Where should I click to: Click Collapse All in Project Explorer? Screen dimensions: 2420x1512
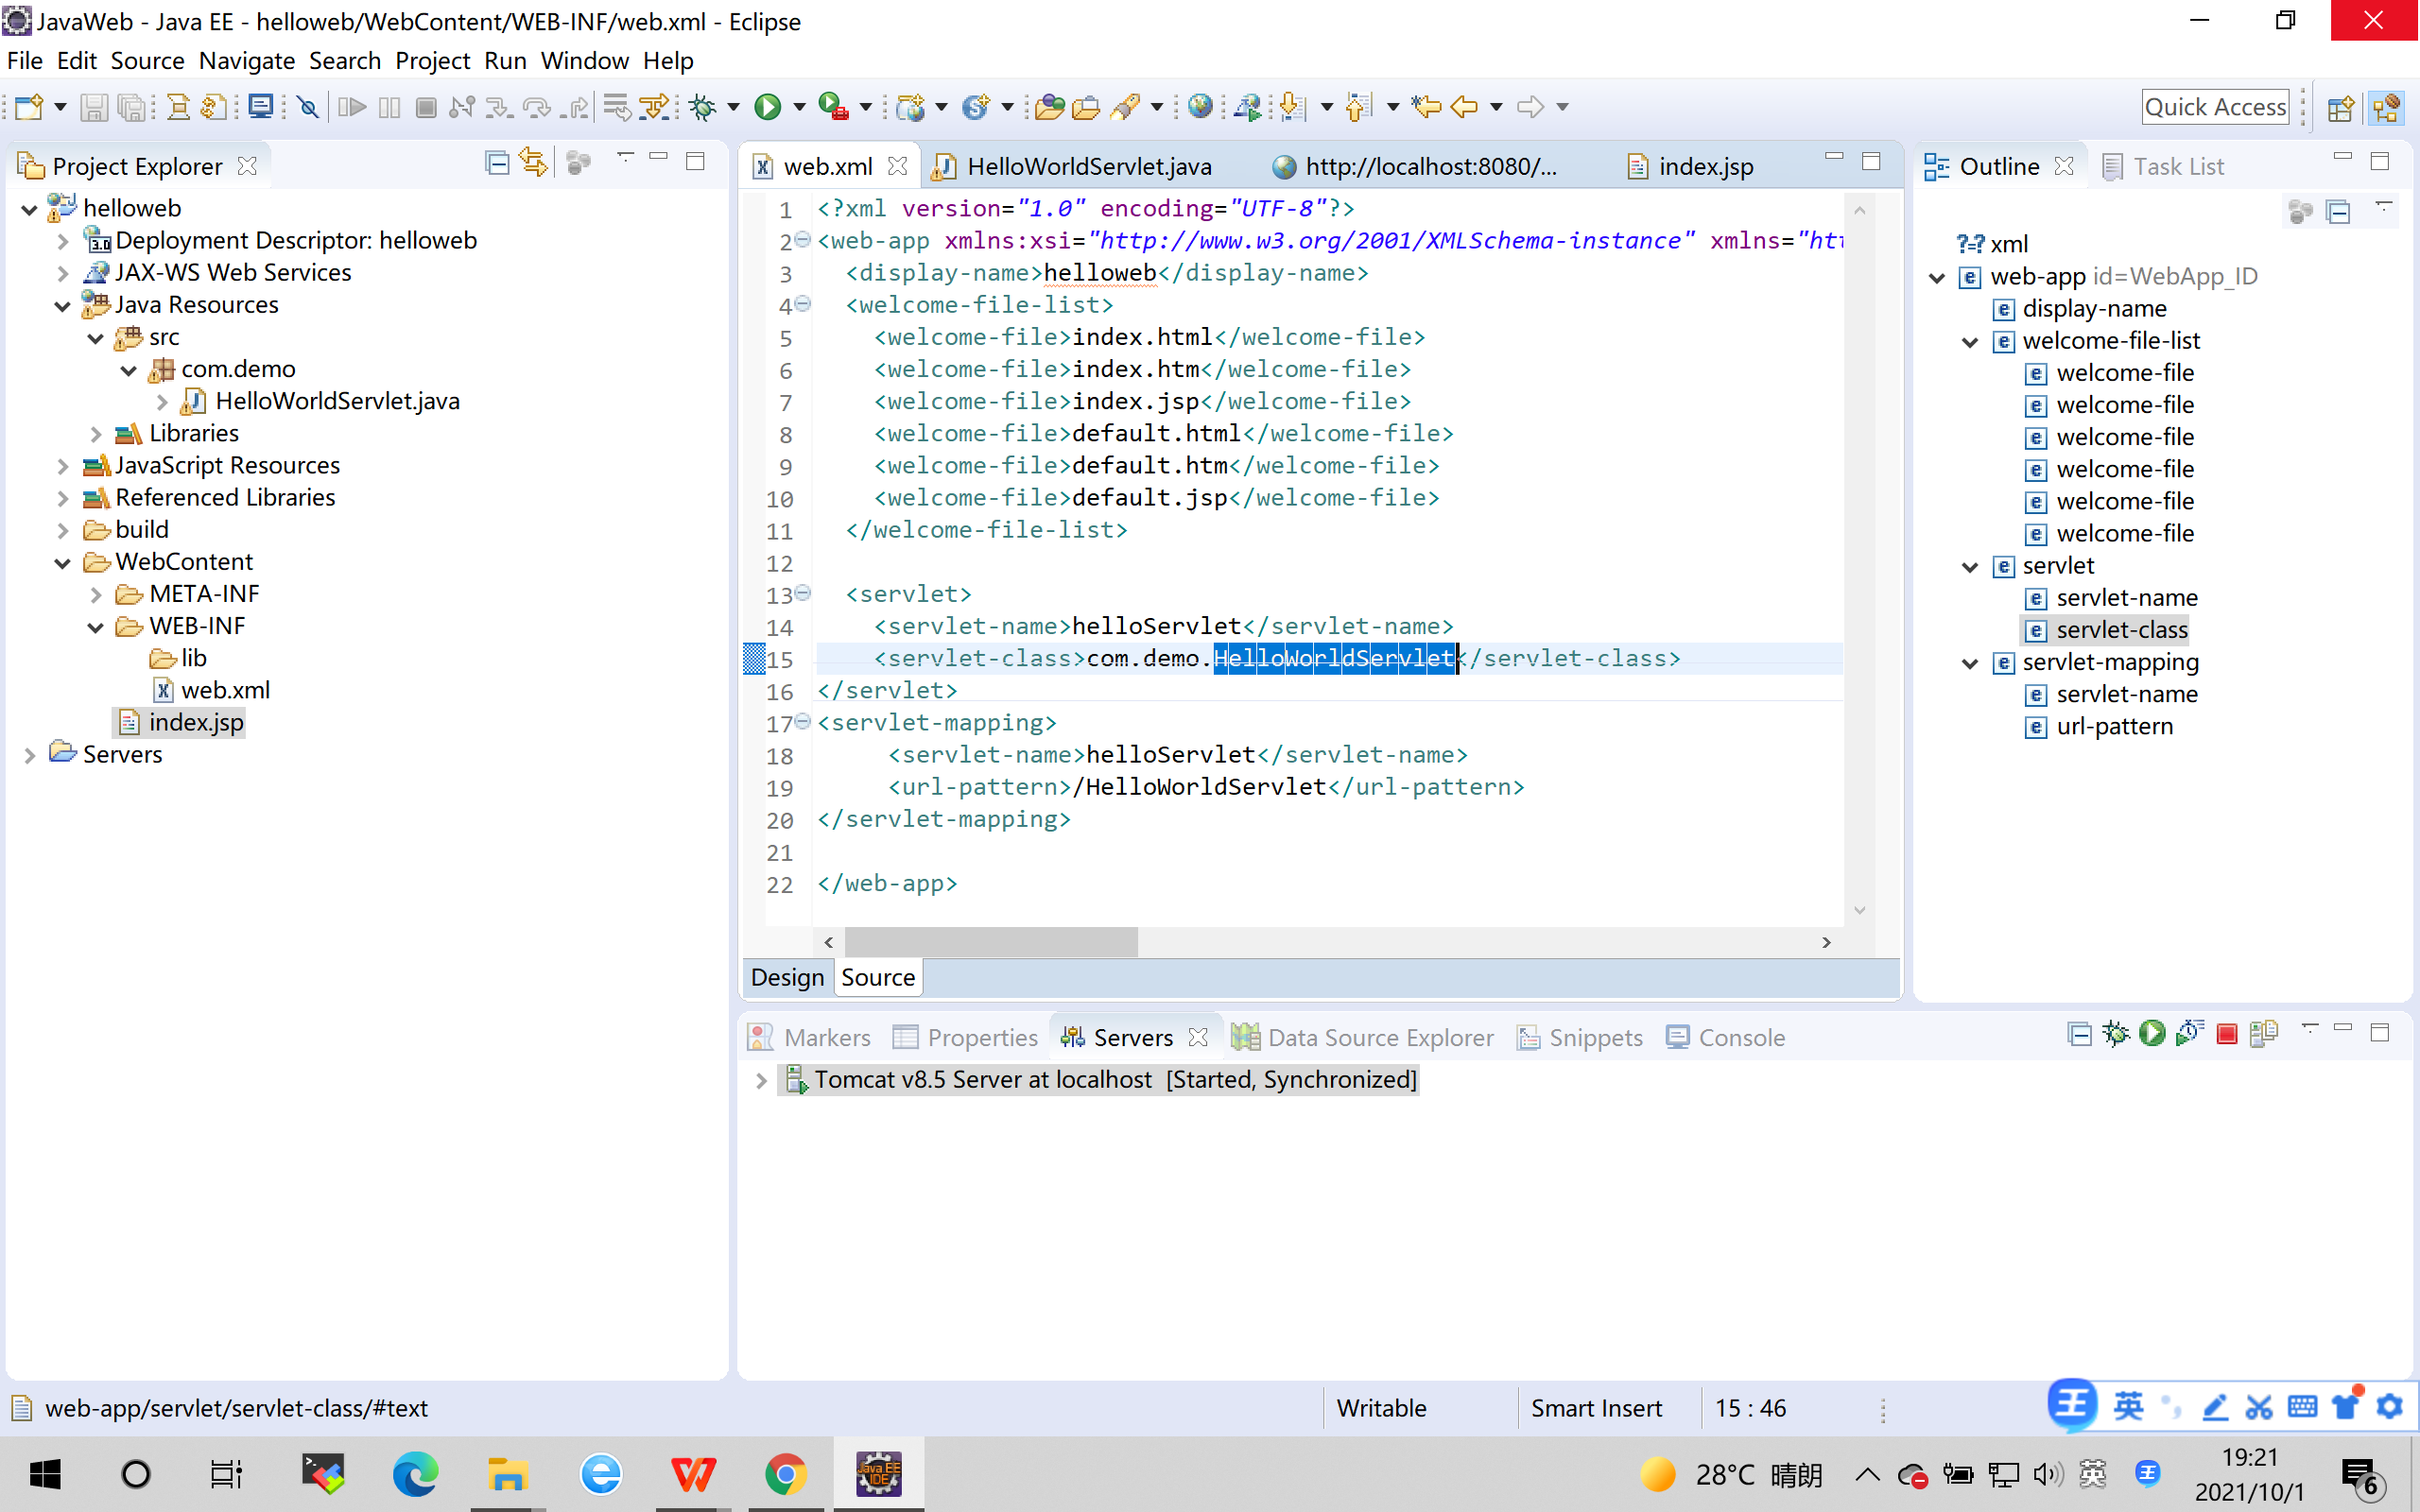pos(497,163)
